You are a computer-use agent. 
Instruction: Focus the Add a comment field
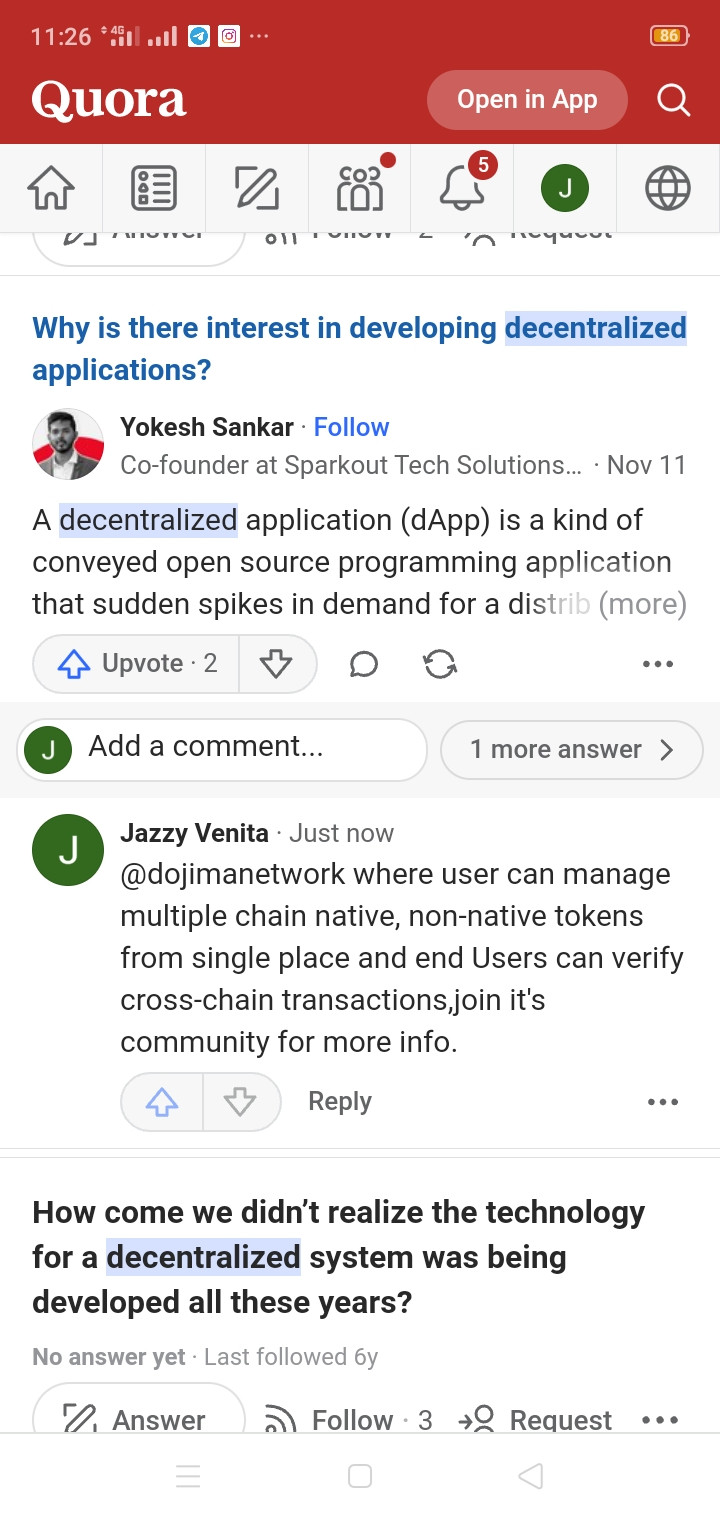(x=222, y=749)
